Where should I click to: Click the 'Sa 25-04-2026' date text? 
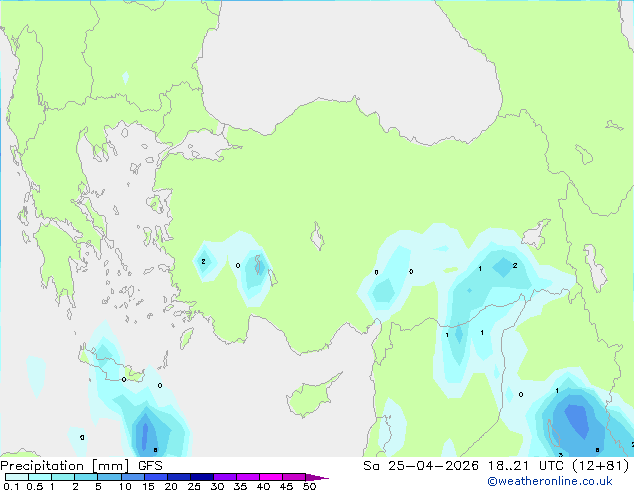click(x=421, y=466)
